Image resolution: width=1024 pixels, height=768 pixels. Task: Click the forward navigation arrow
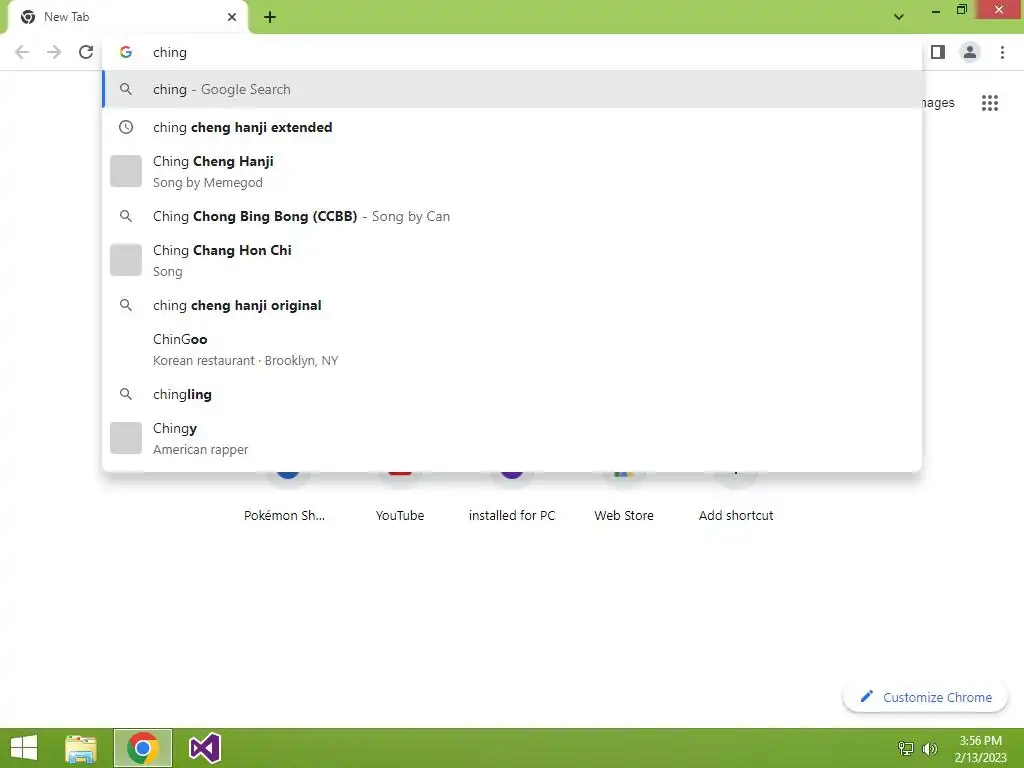click(x=54, y=52)
